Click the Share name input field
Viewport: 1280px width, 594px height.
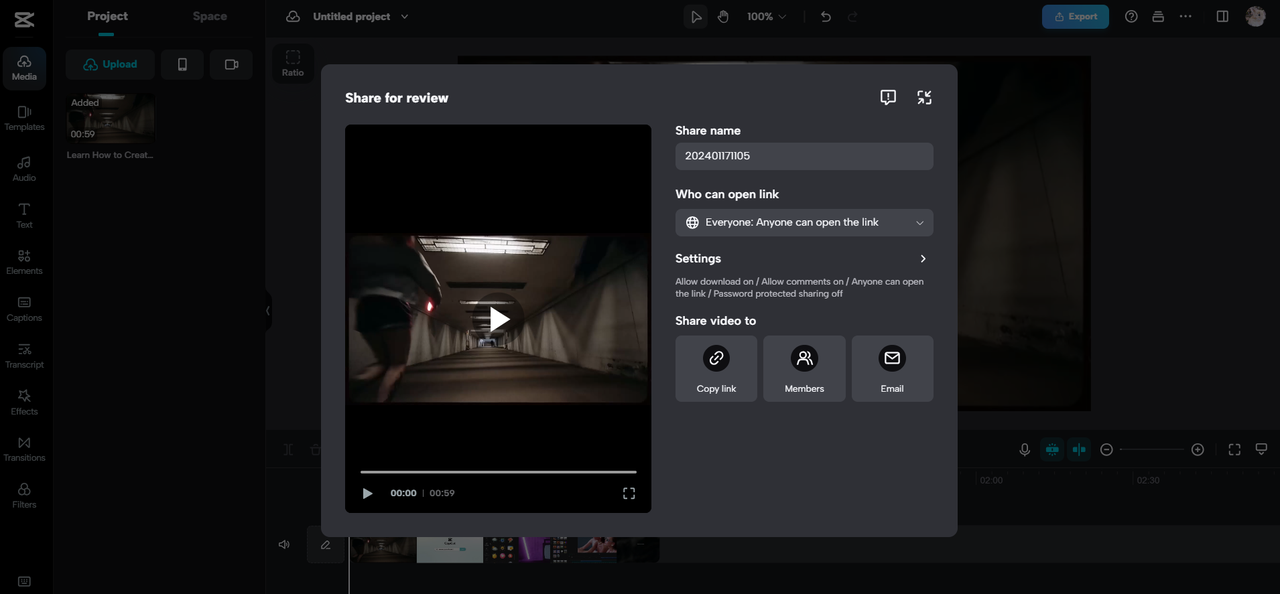(804, 156)
